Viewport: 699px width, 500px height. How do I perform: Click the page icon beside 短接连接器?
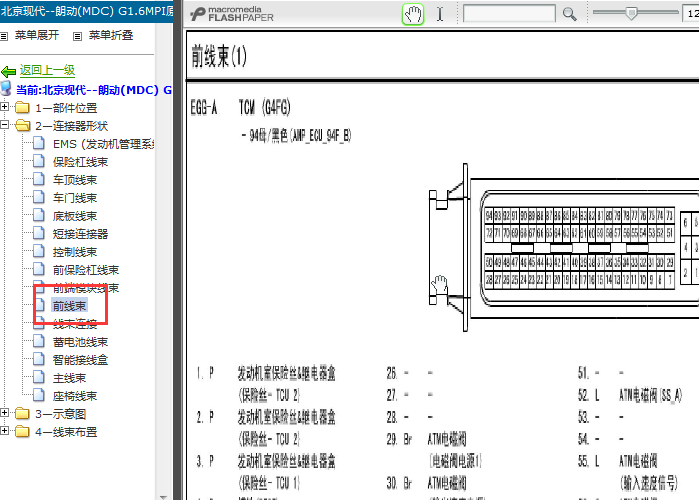click(x=39, y=233)
